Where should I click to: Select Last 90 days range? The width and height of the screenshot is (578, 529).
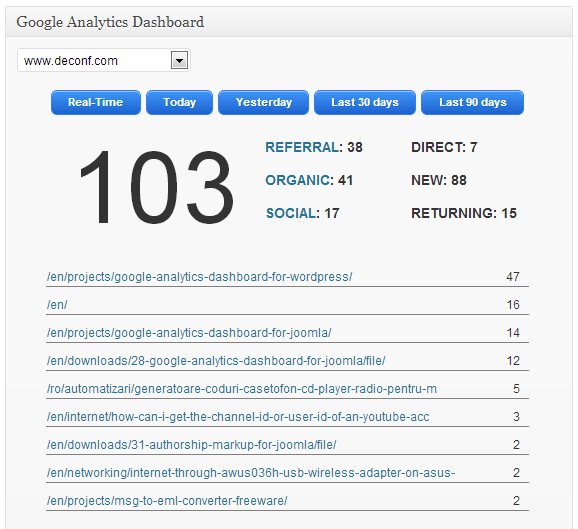pyautogui.click(x=473, y=102)
